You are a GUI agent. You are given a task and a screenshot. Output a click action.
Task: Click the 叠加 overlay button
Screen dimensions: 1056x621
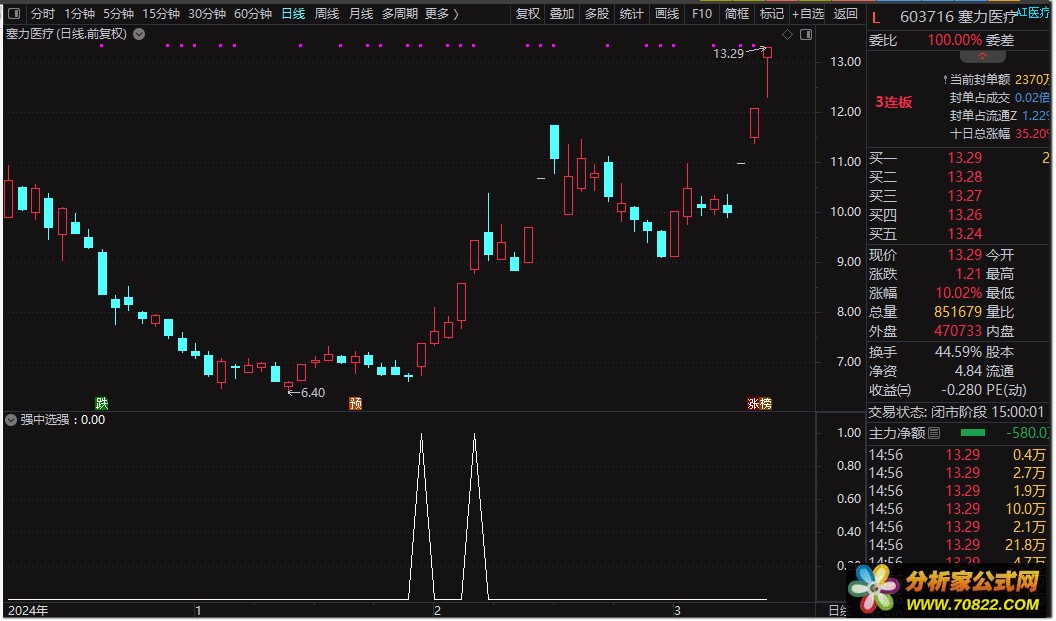pyautogui.click(x=562, y=13)
